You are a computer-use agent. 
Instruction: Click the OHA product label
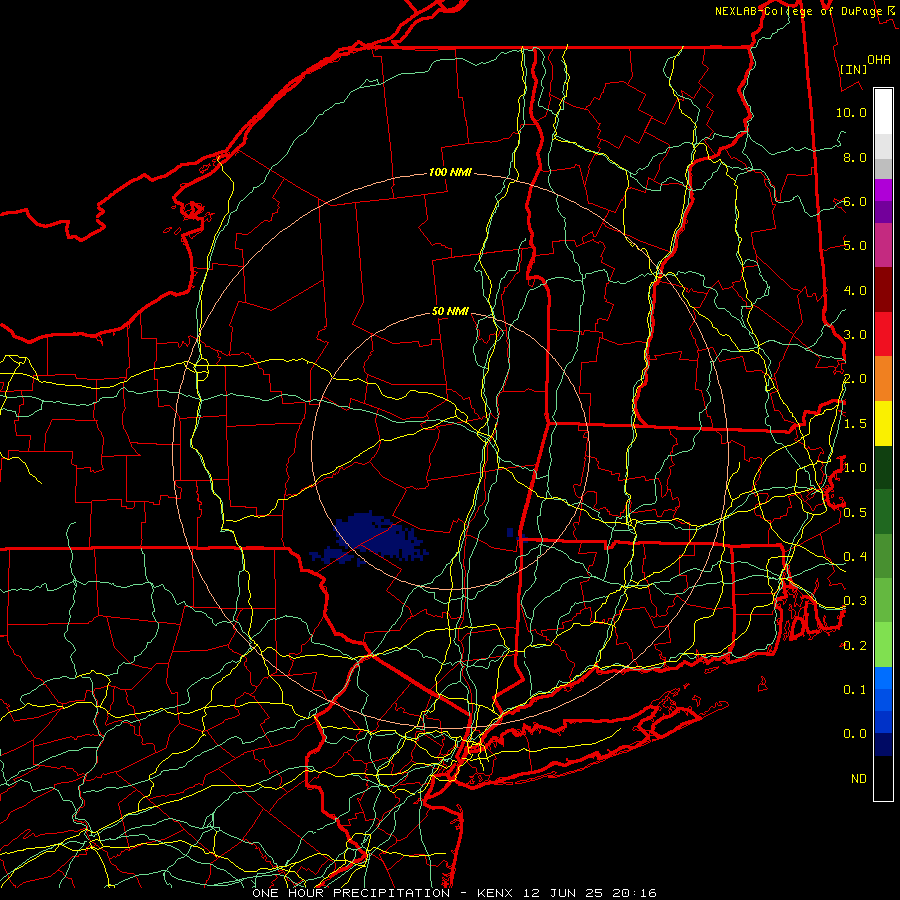point(879,59)
